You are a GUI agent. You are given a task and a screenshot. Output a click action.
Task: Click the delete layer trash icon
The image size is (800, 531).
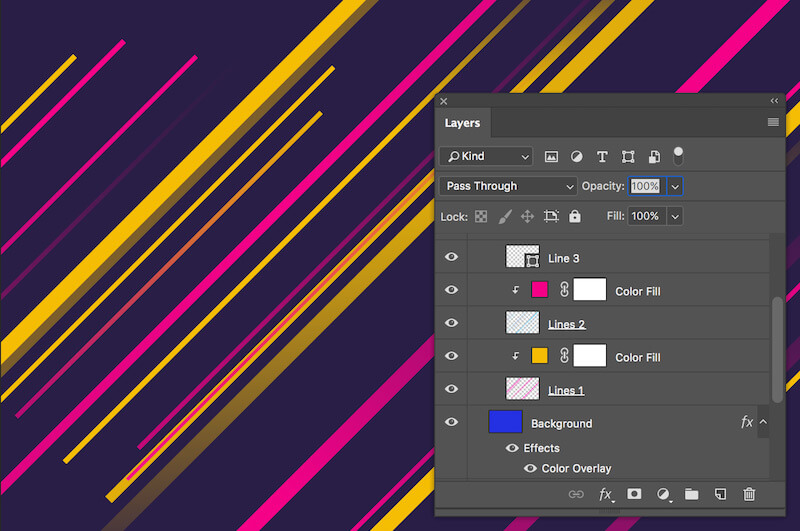pyautogui.click(x=749, y=494)
